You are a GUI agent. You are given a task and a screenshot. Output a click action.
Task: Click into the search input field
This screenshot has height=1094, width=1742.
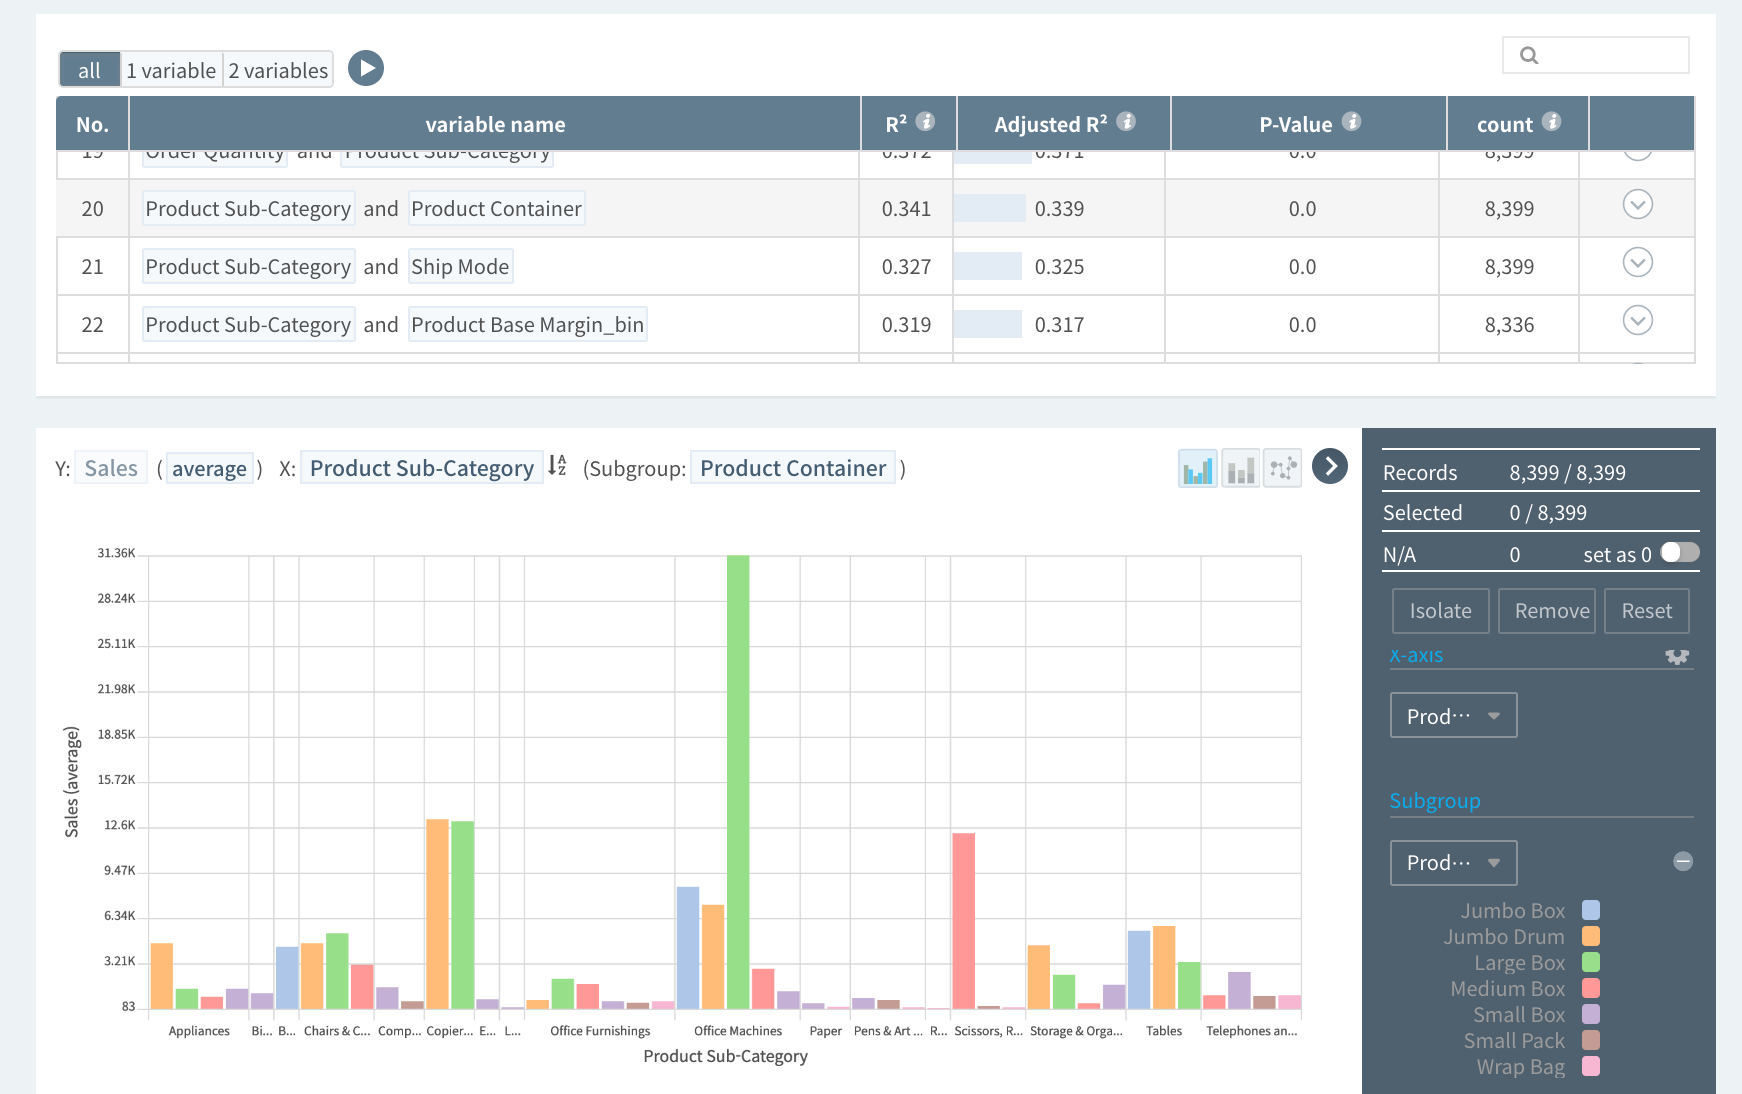[1596, 55]
